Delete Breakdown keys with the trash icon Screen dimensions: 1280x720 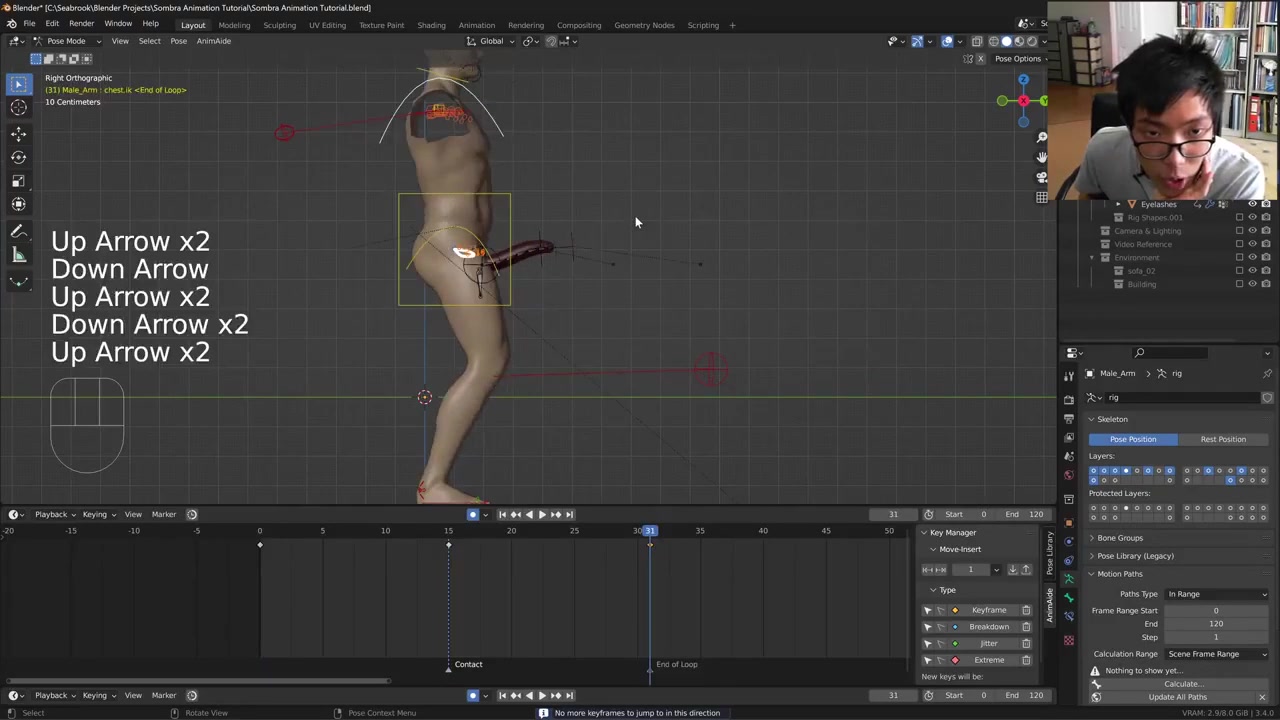pyautogui.click(x=1026, y=627)
